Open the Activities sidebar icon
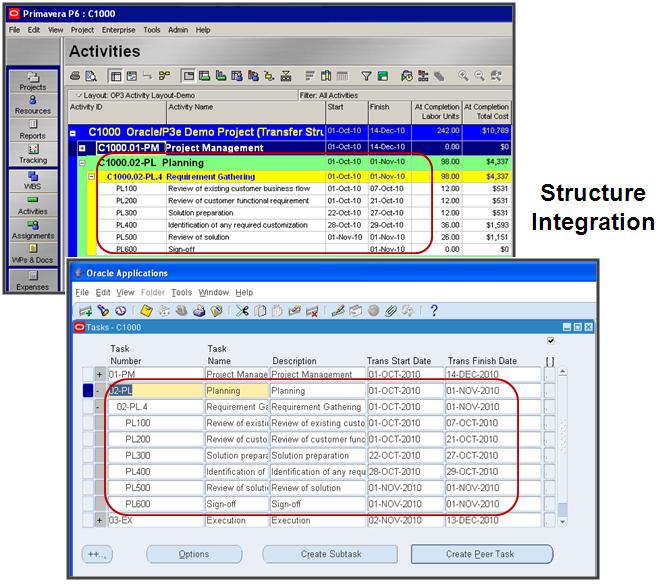This screenshot has width=670, height=586. (33, 206)
